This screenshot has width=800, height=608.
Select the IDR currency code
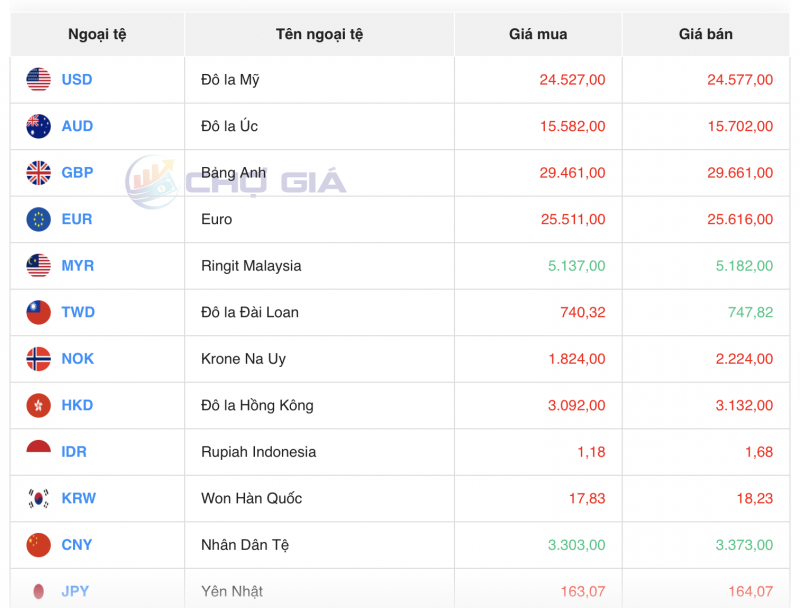[72, 452]
